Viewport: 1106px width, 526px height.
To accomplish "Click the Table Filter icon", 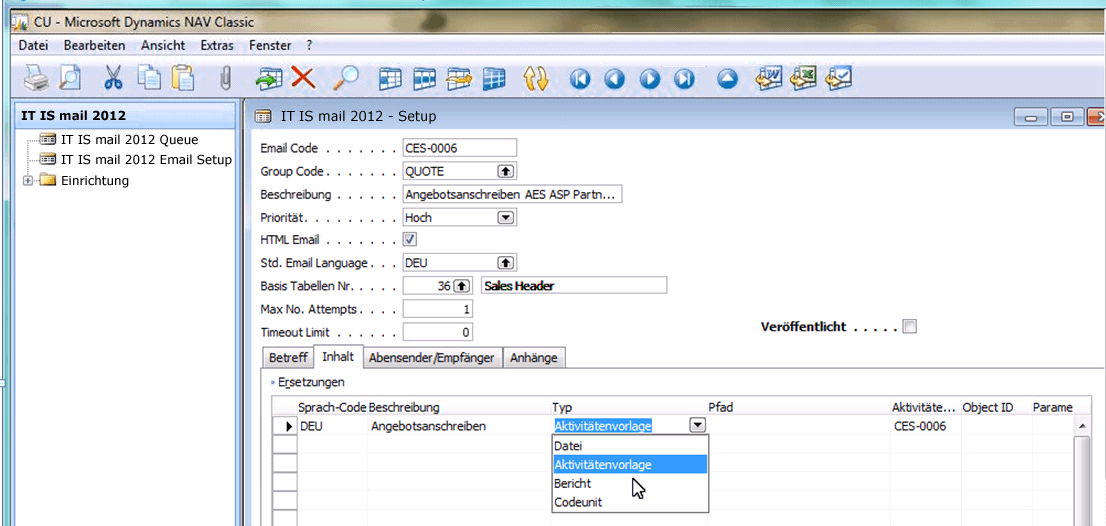I will pyautogui.click(x=425, y=78).
